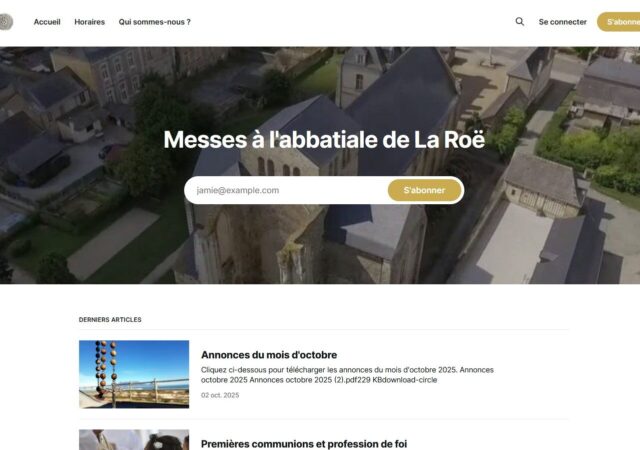The height and width of the screenshot is (450, 640).
Task: Open the 'Qui sommes-nous ?' page
Action: [x=154, y=21]
